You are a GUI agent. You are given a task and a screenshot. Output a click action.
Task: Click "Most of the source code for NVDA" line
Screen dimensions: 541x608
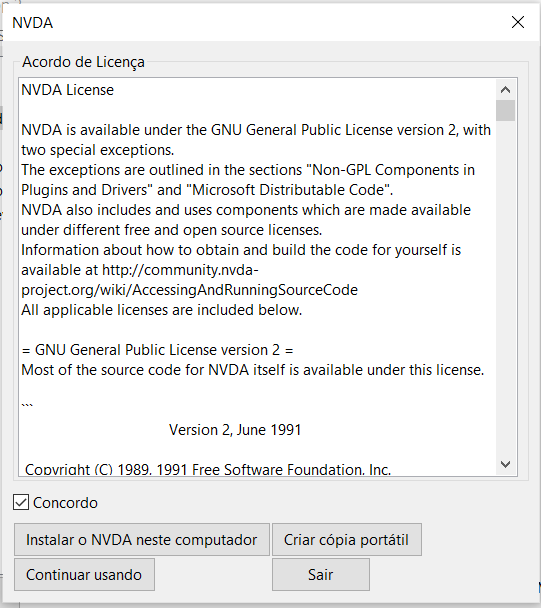pyautogui.click(x=253, y=370)
